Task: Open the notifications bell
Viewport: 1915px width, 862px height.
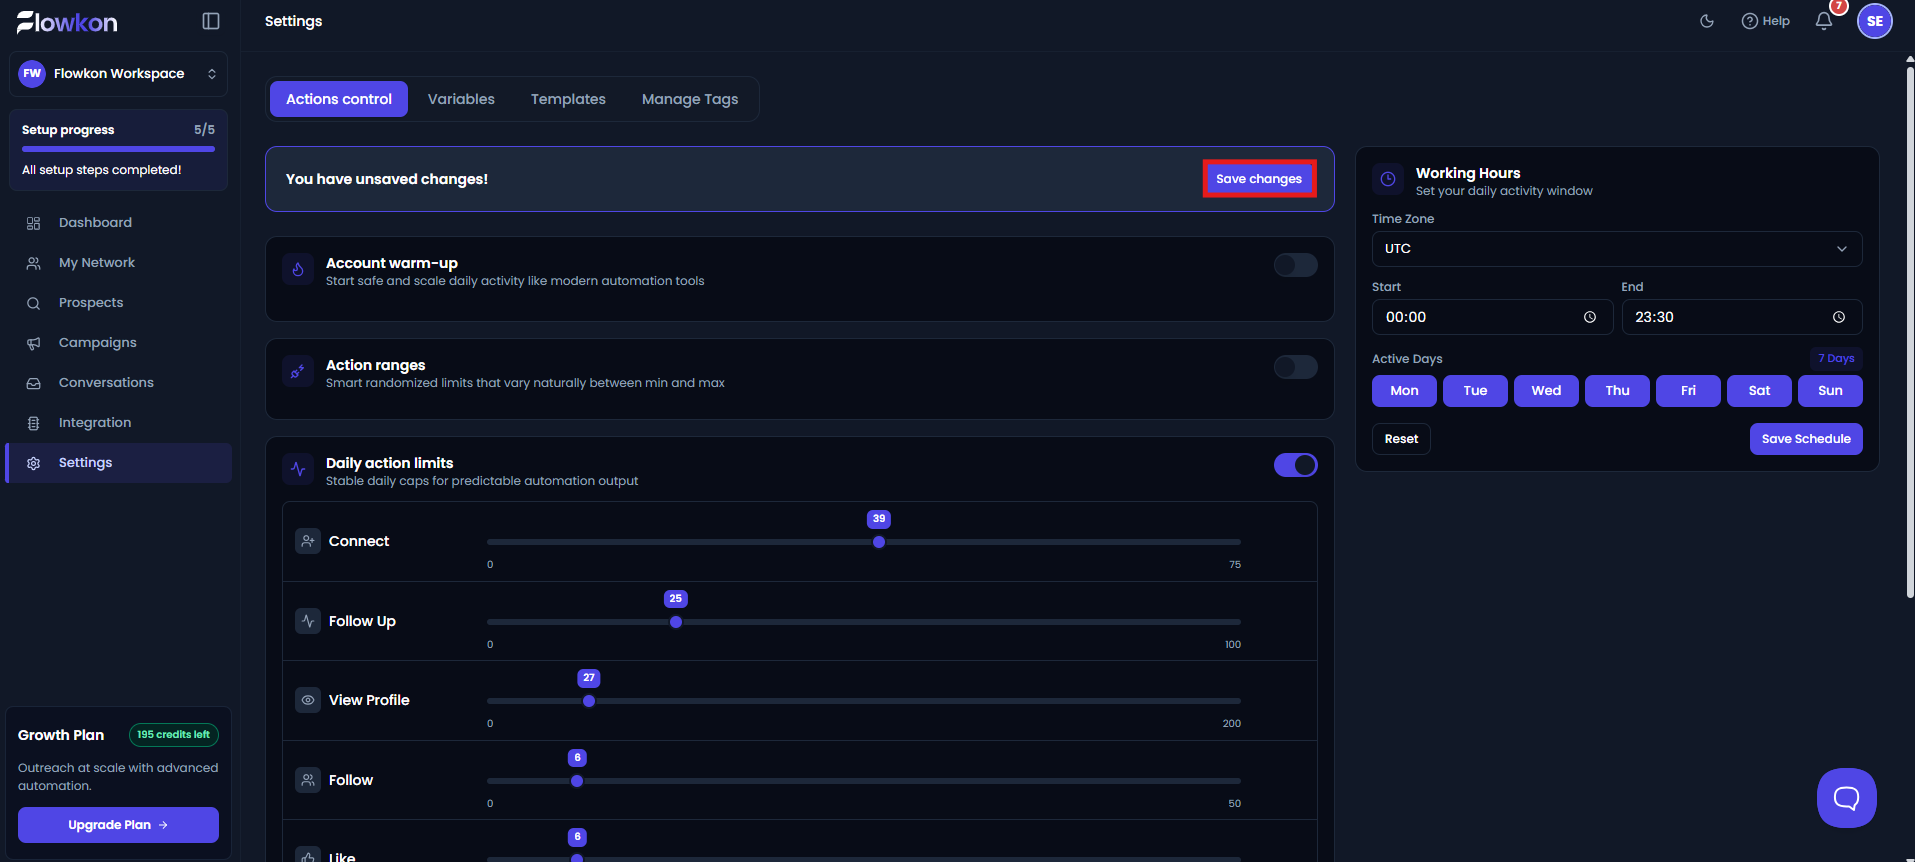Action: (x=1824, y=21)
